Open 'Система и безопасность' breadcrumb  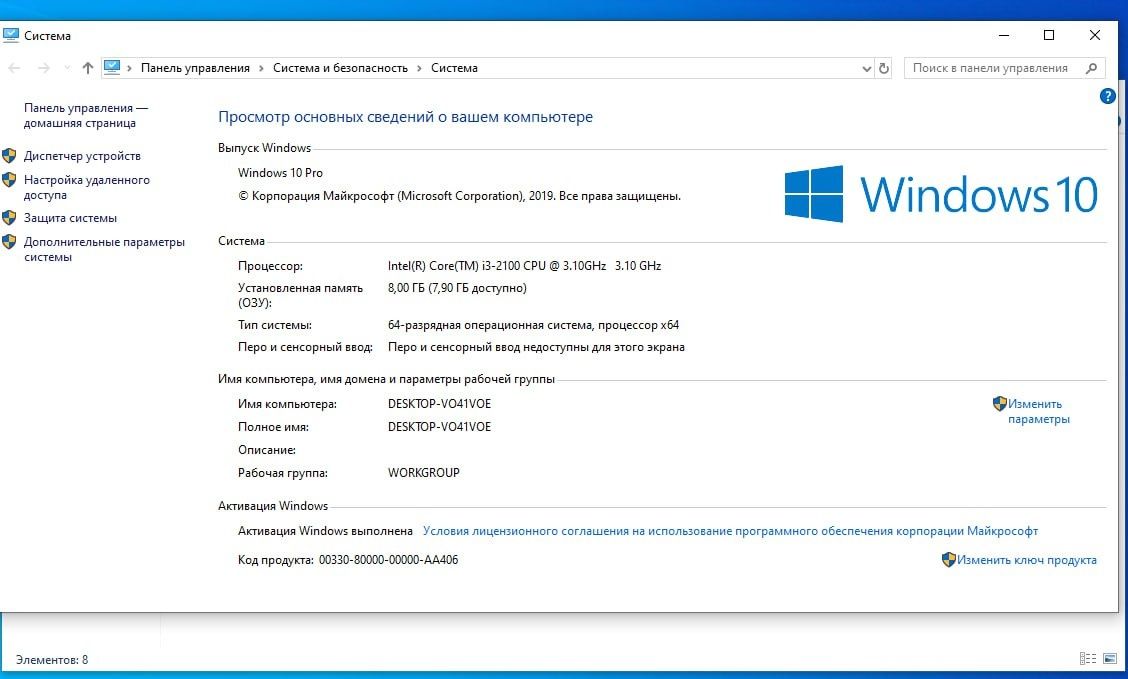[340, 68]
